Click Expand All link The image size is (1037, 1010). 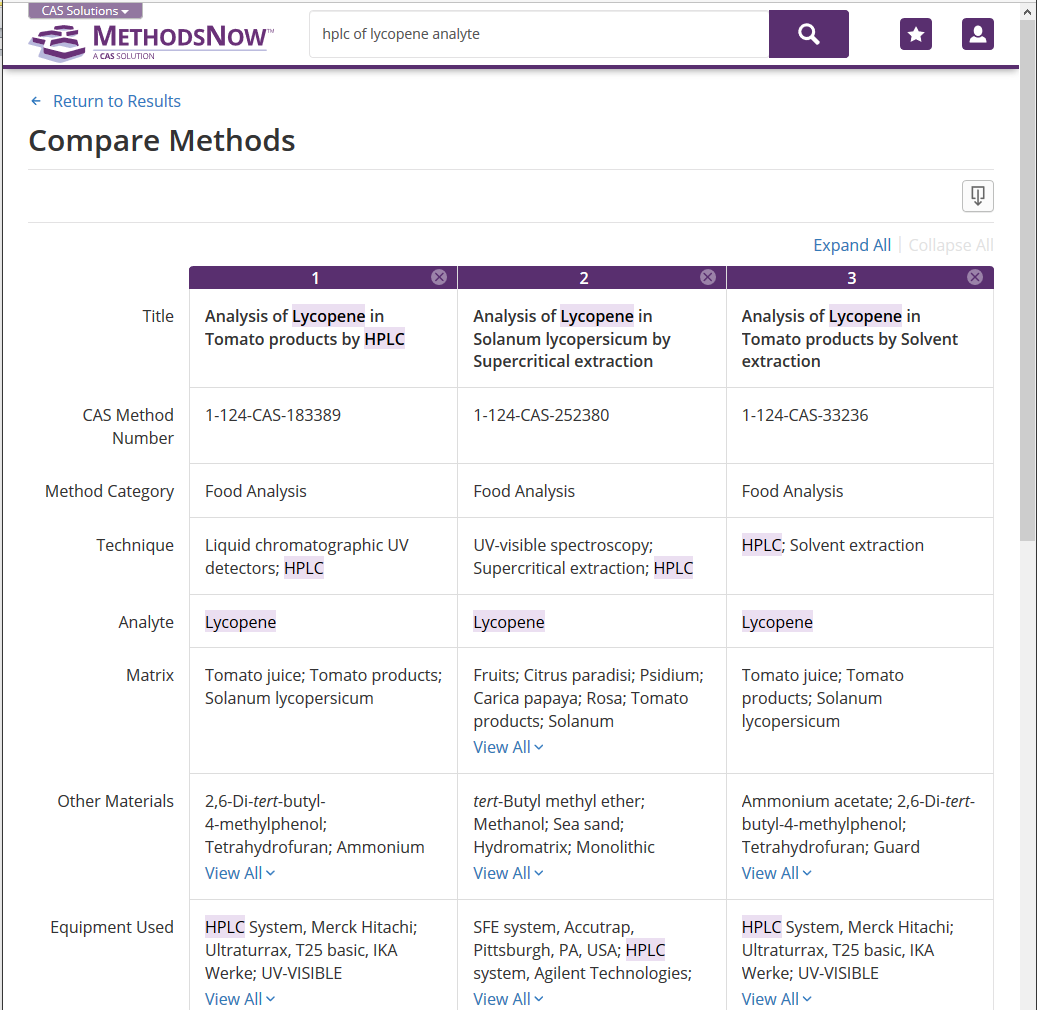click(x=851, y=245)
